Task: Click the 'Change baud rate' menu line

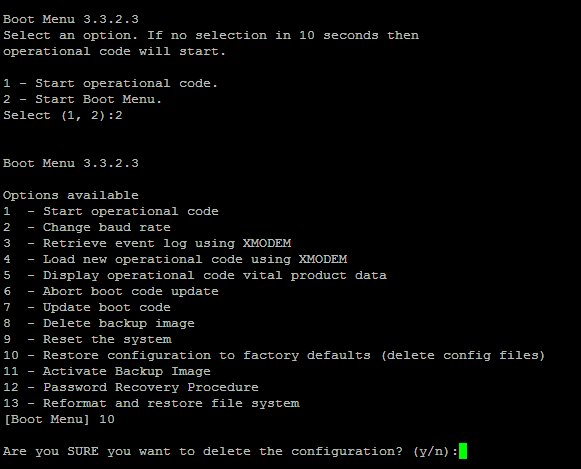Action: pos(87,227)
